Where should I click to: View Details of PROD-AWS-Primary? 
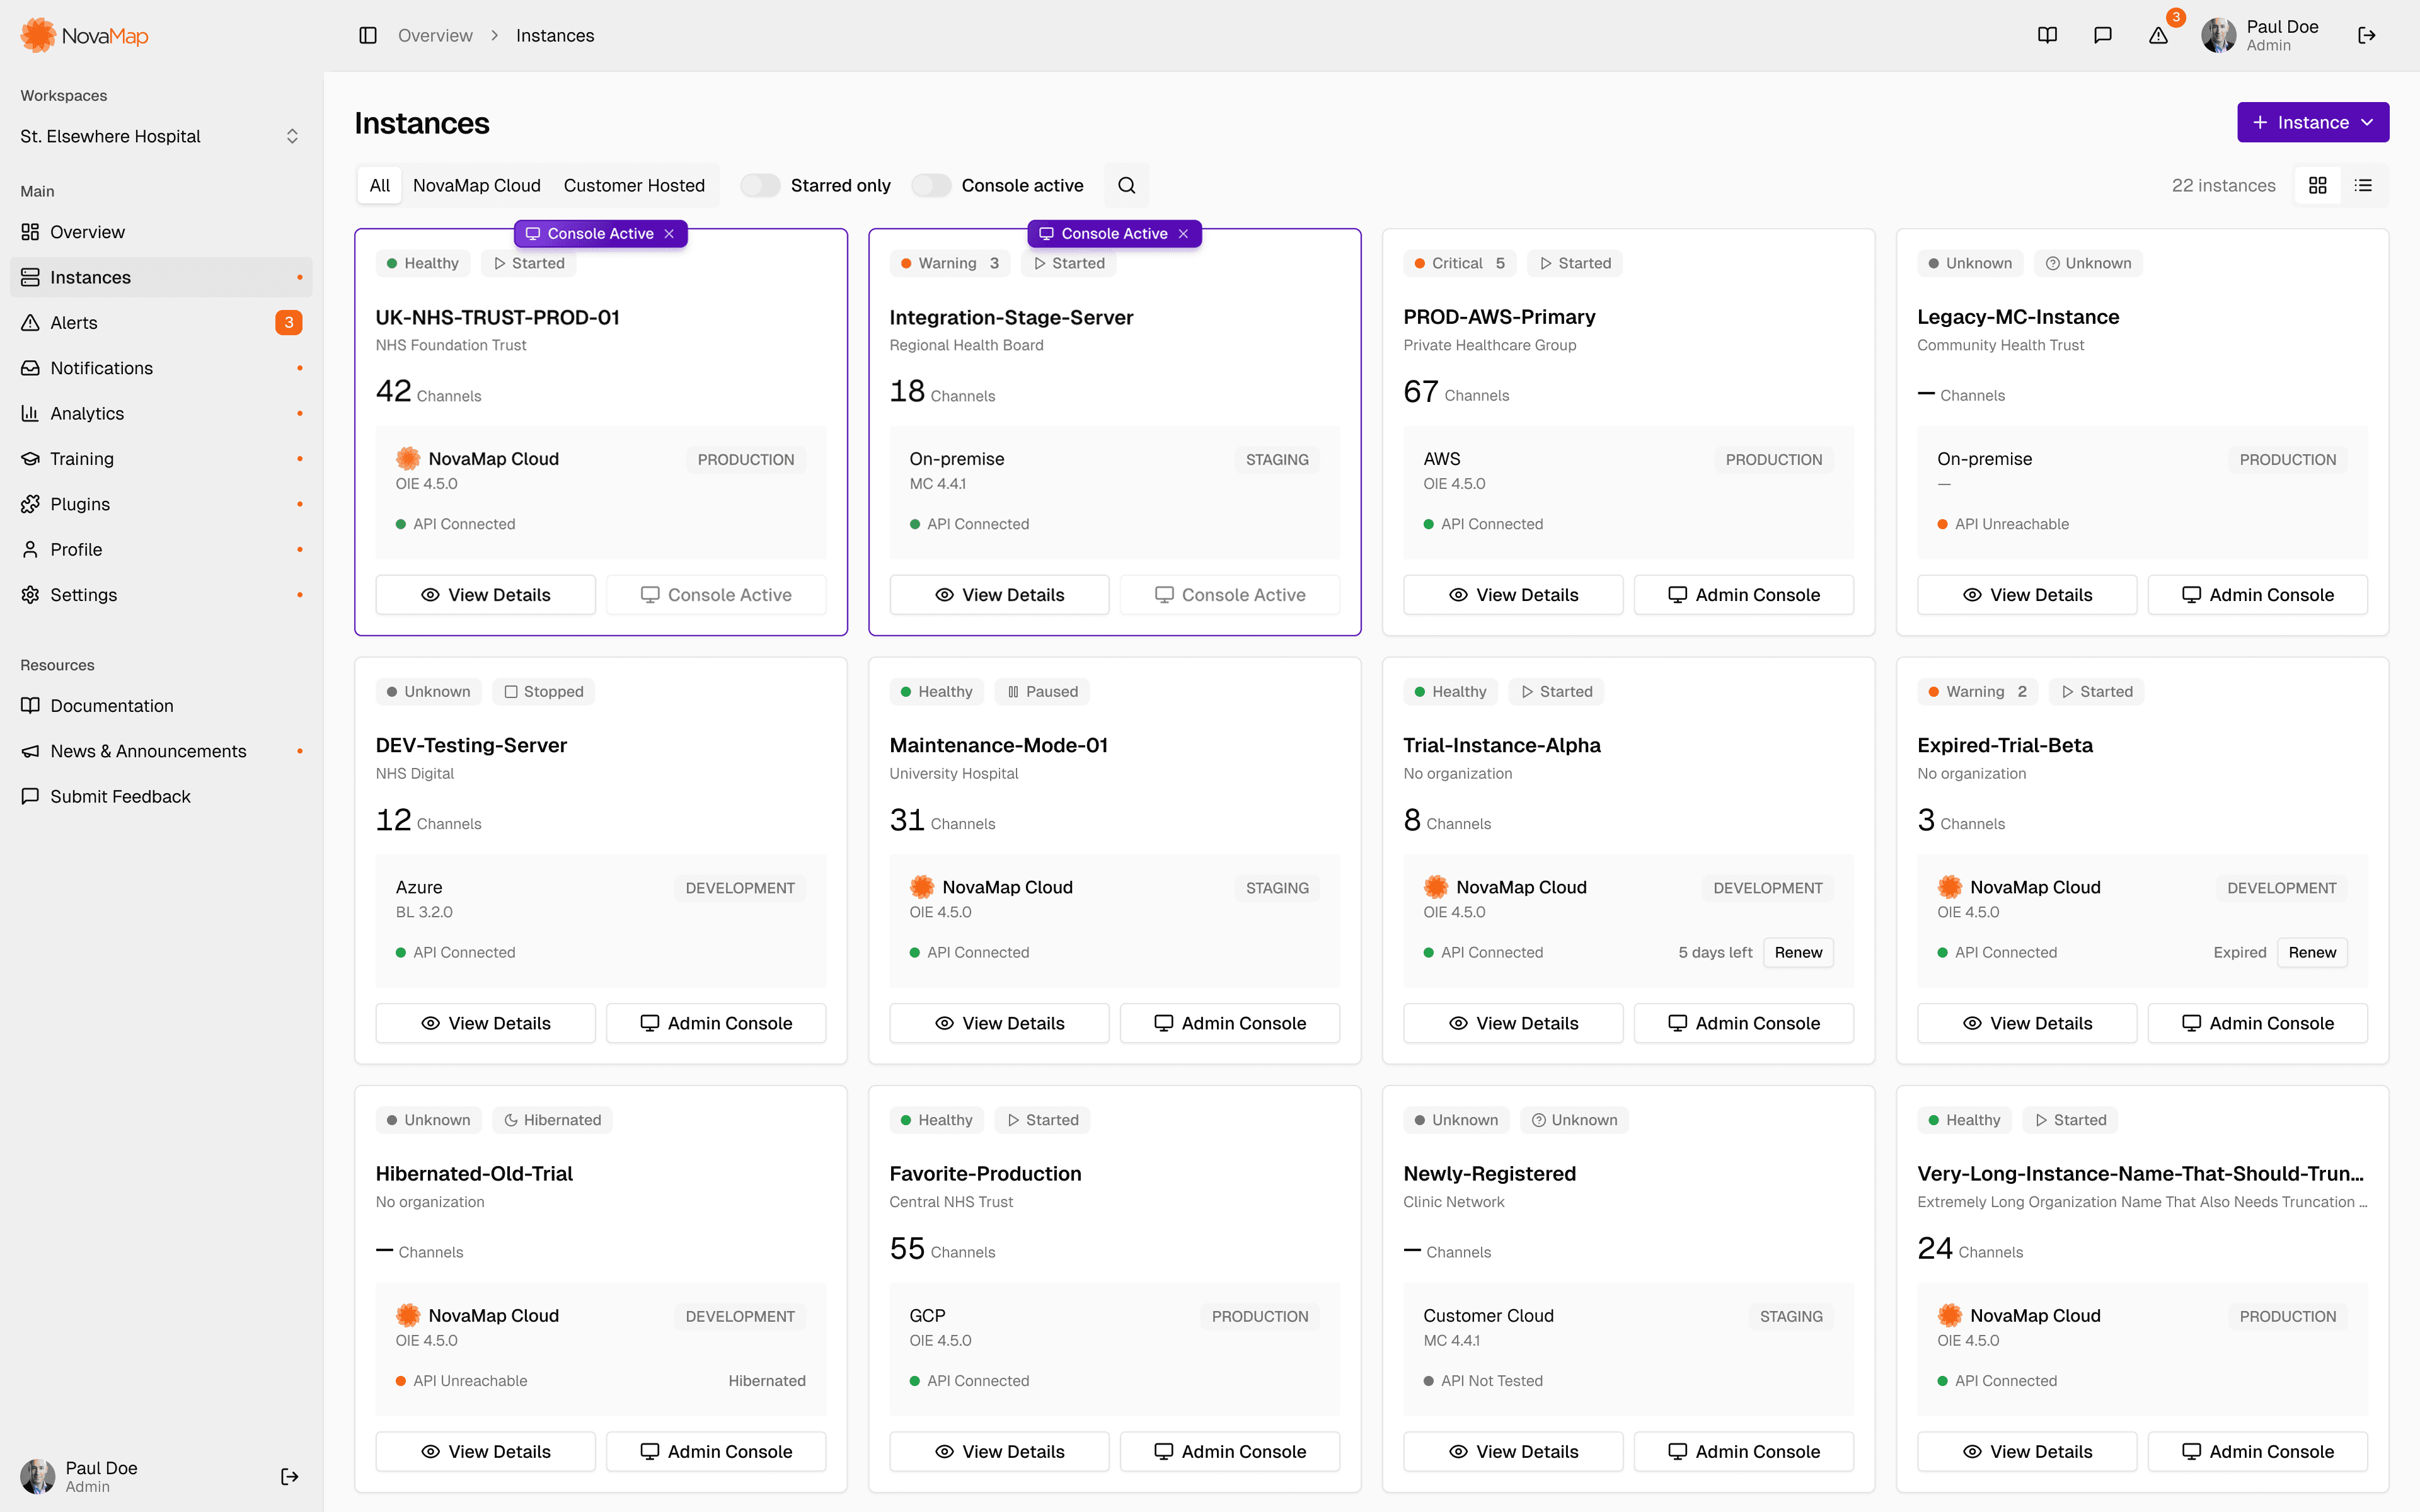coord(1512,594)
